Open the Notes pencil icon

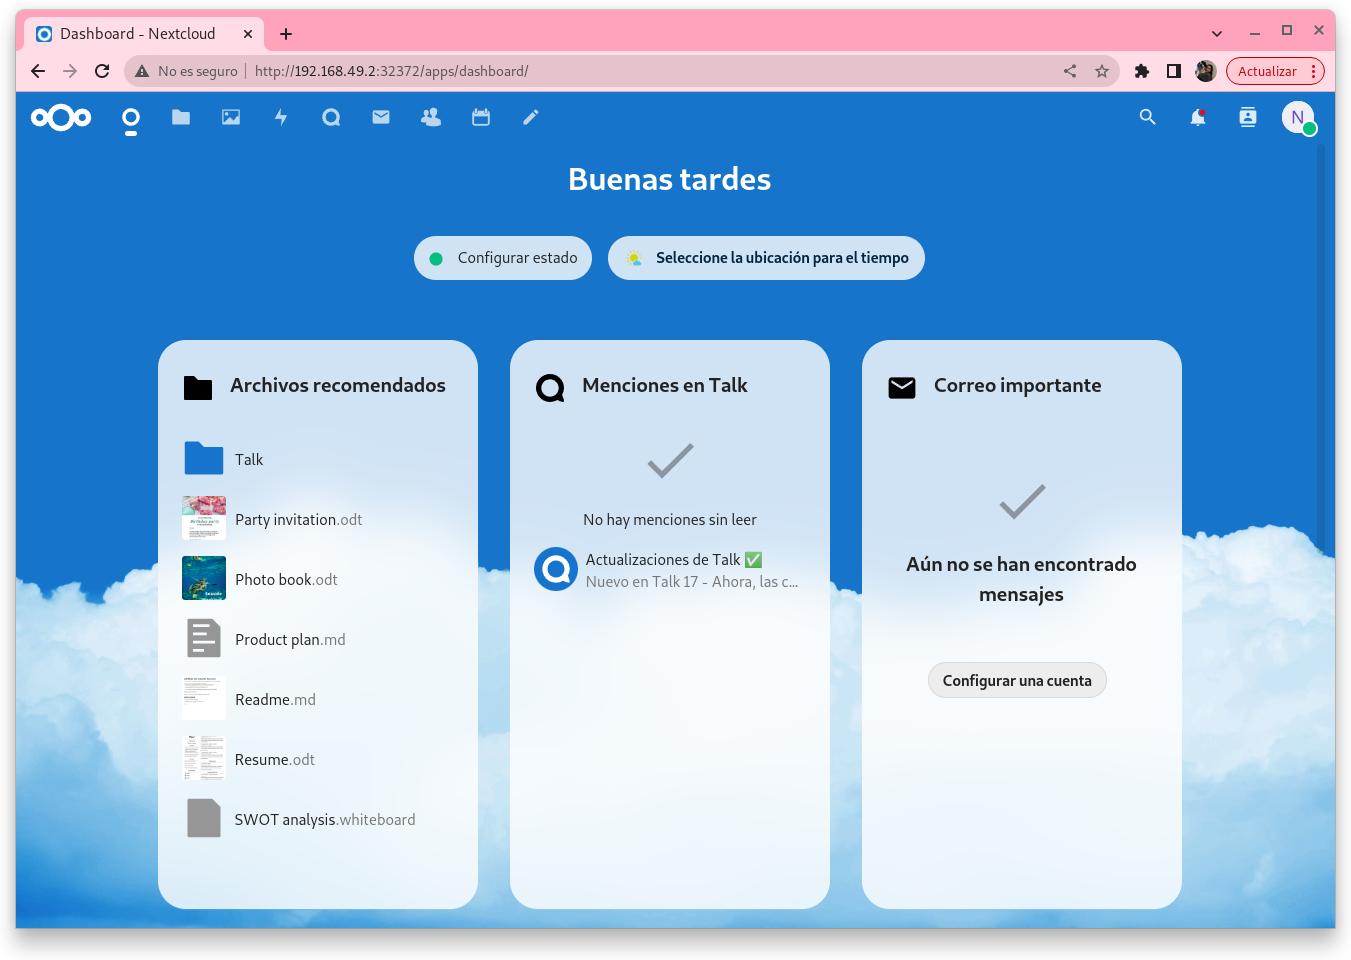(x=531, y=118)
